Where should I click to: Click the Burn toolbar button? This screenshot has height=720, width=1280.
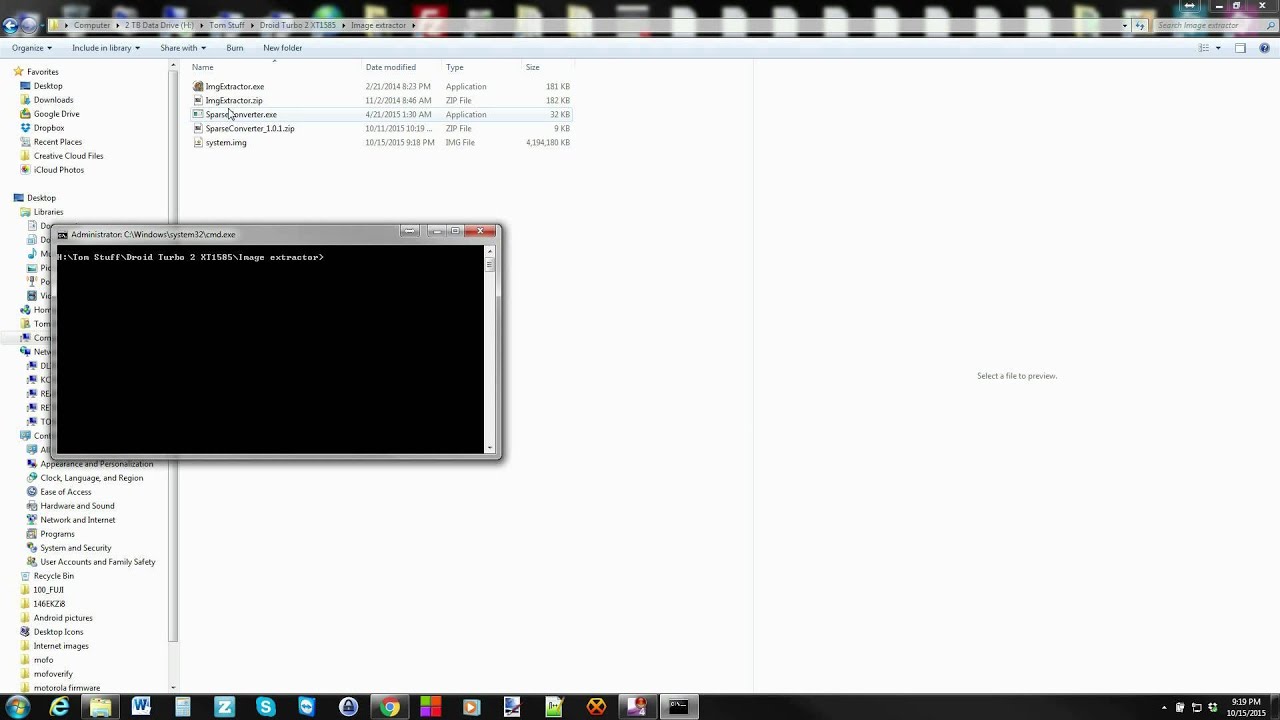tap(235, 48)
